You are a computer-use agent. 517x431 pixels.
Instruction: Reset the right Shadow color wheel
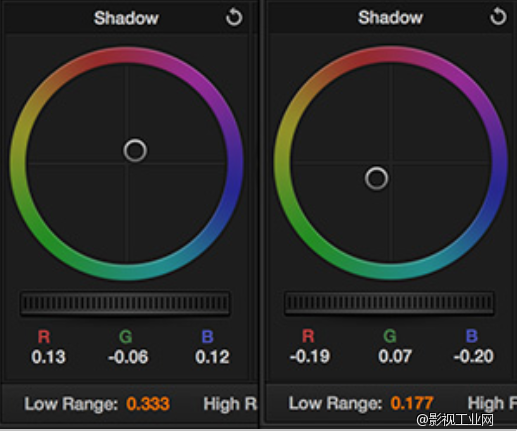click(498, 17)
